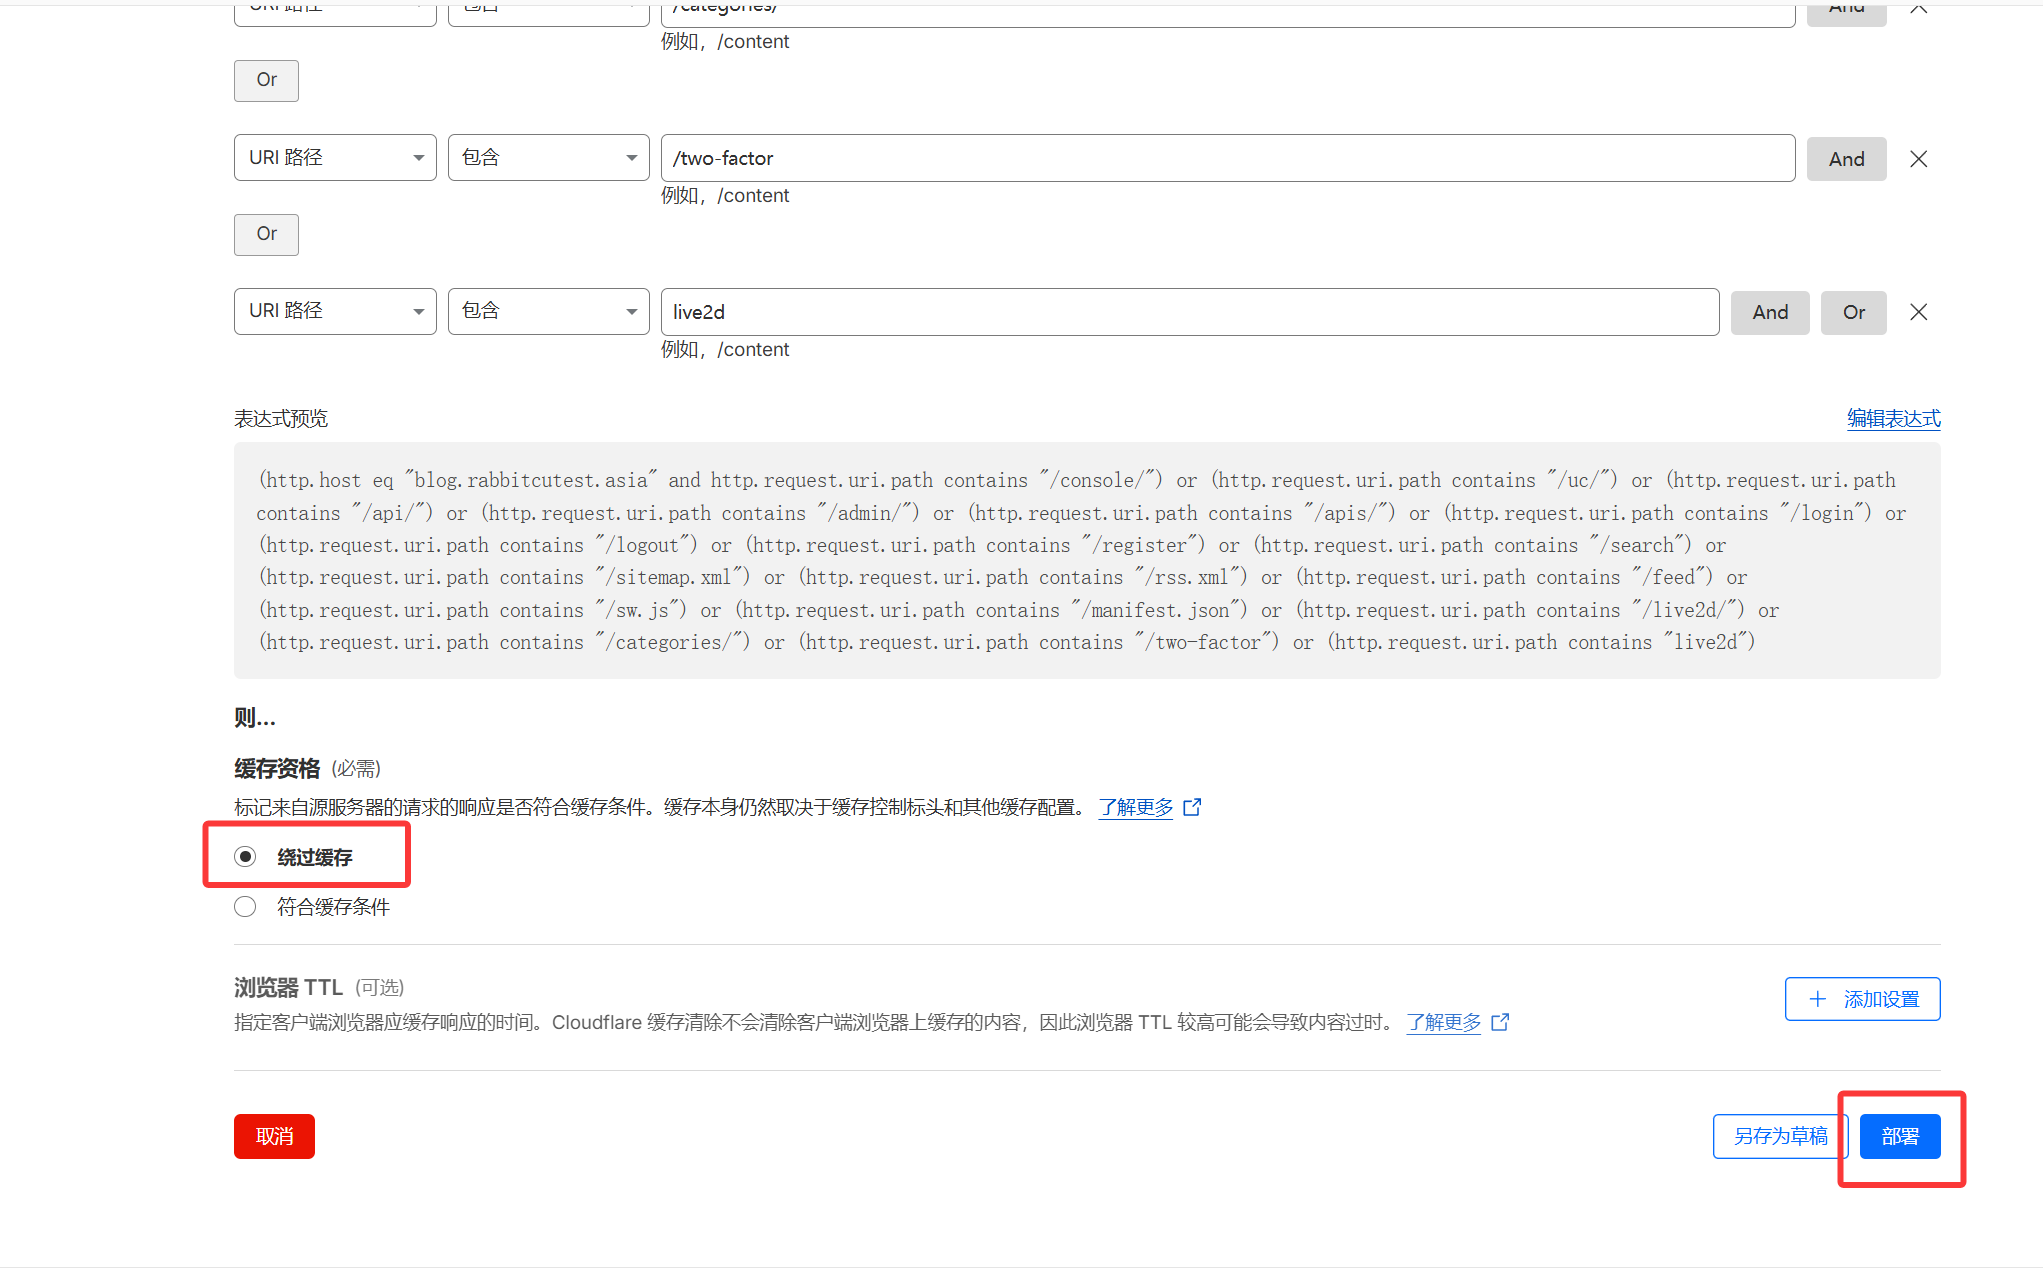Click 了解更多 link under 缓存资格
Viewport: 2043px width, 1283px height.
click(1135, 807)
